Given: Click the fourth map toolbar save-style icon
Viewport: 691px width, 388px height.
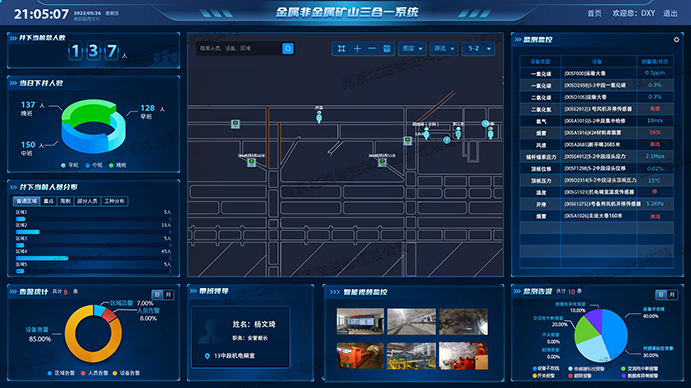Looking at the screenshot, I should tap(386, 48).
